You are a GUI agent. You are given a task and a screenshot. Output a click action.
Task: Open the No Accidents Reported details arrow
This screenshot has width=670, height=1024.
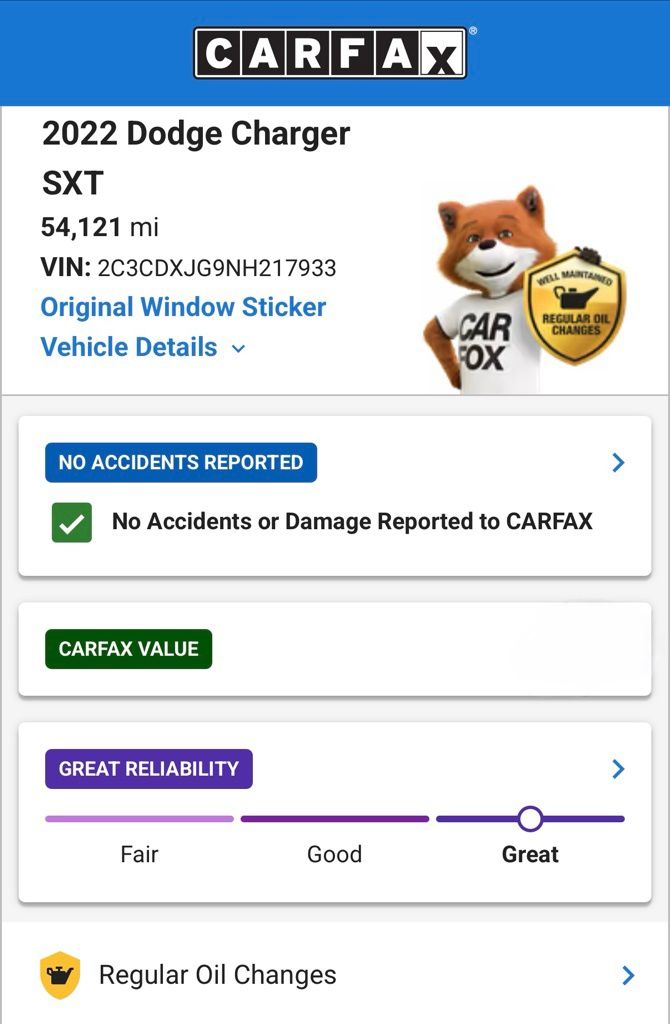click(x=618, y=462)
